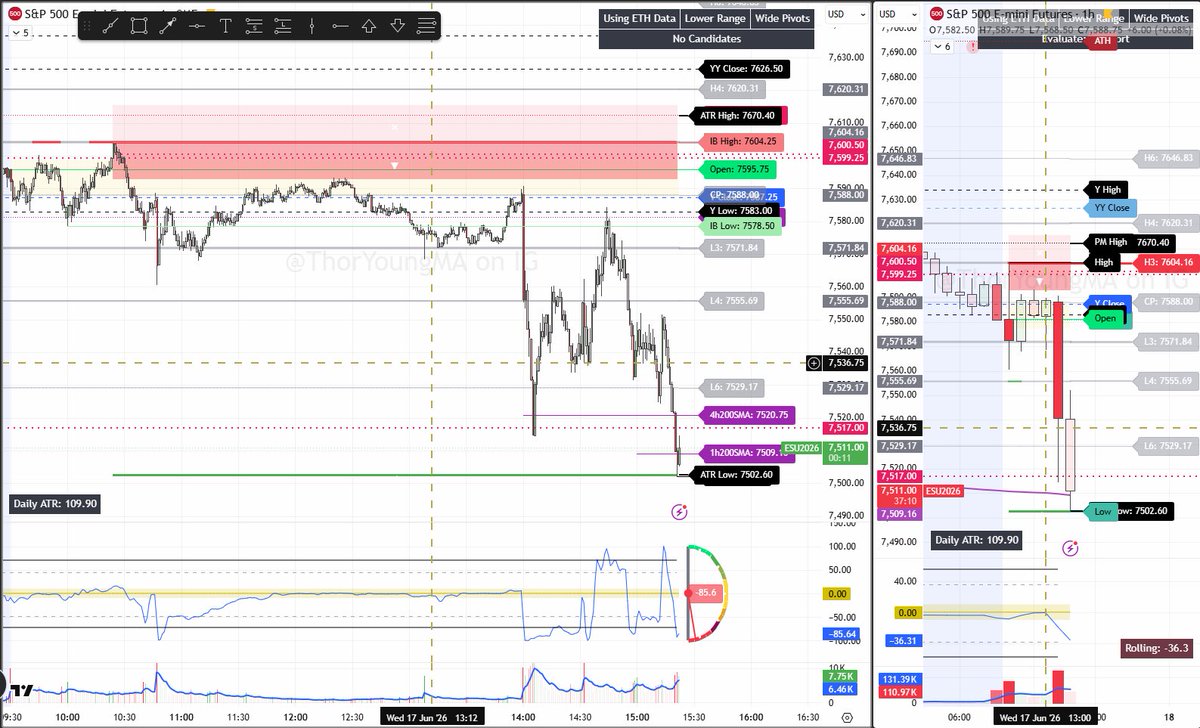Click the Daily ATR: 109.90 box on left chart
The width and height of the screenshot is (1200, 728).
[x=56, y=504]
